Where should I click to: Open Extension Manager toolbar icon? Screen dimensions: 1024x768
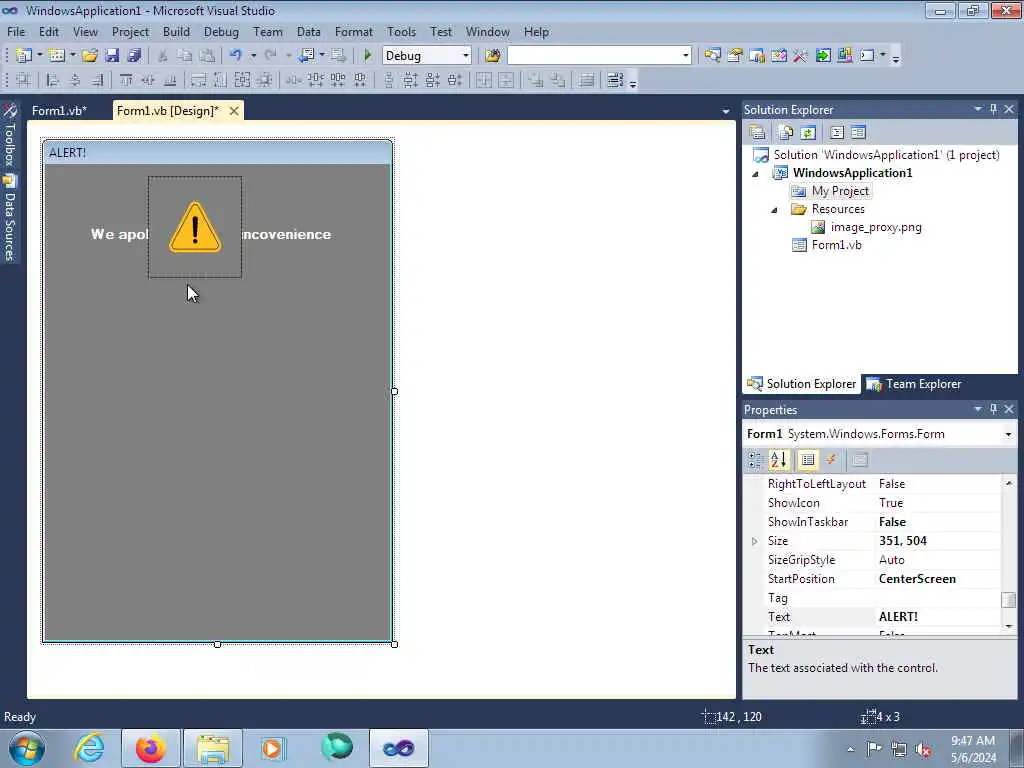844,56
